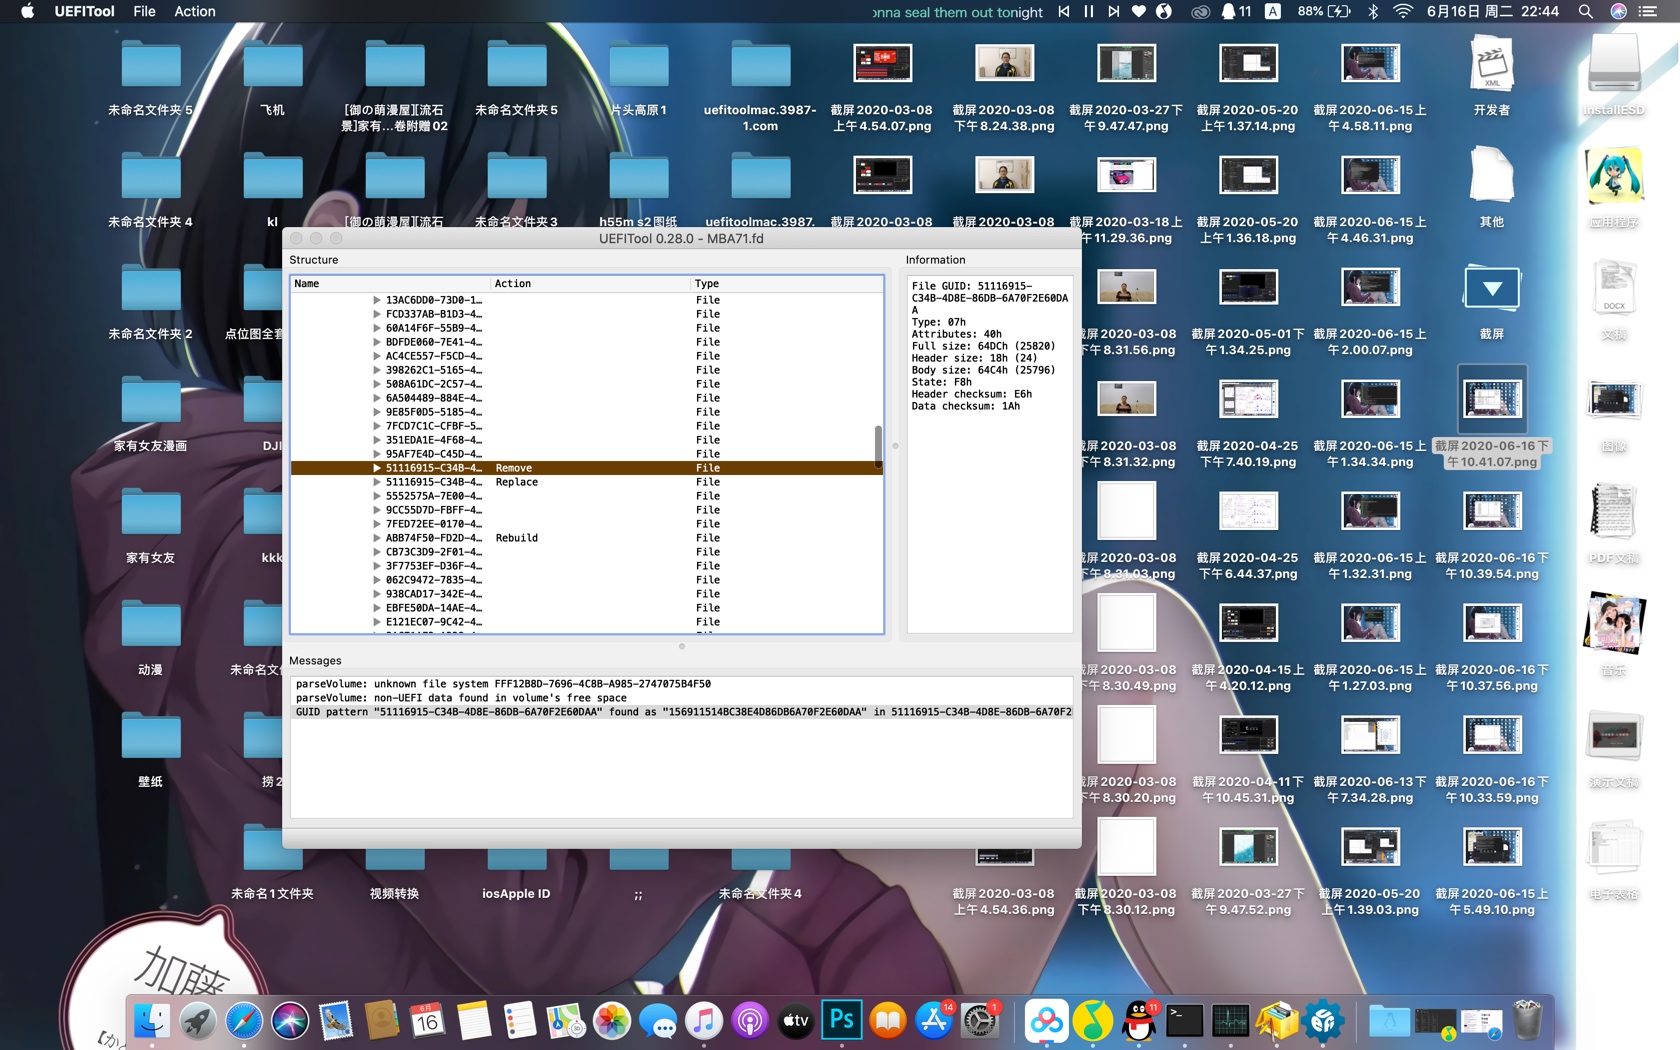Sort by Type column header

(787, 284)
